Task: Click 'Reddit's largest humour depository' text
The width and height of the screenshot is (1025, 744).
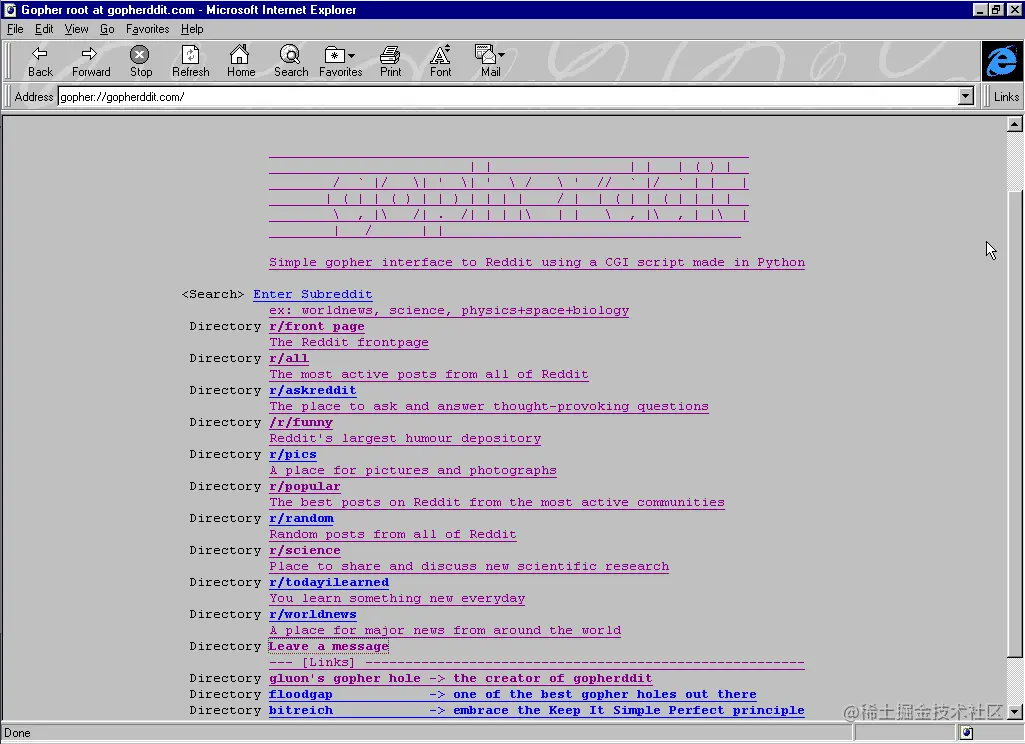Action: click(405, 439)
